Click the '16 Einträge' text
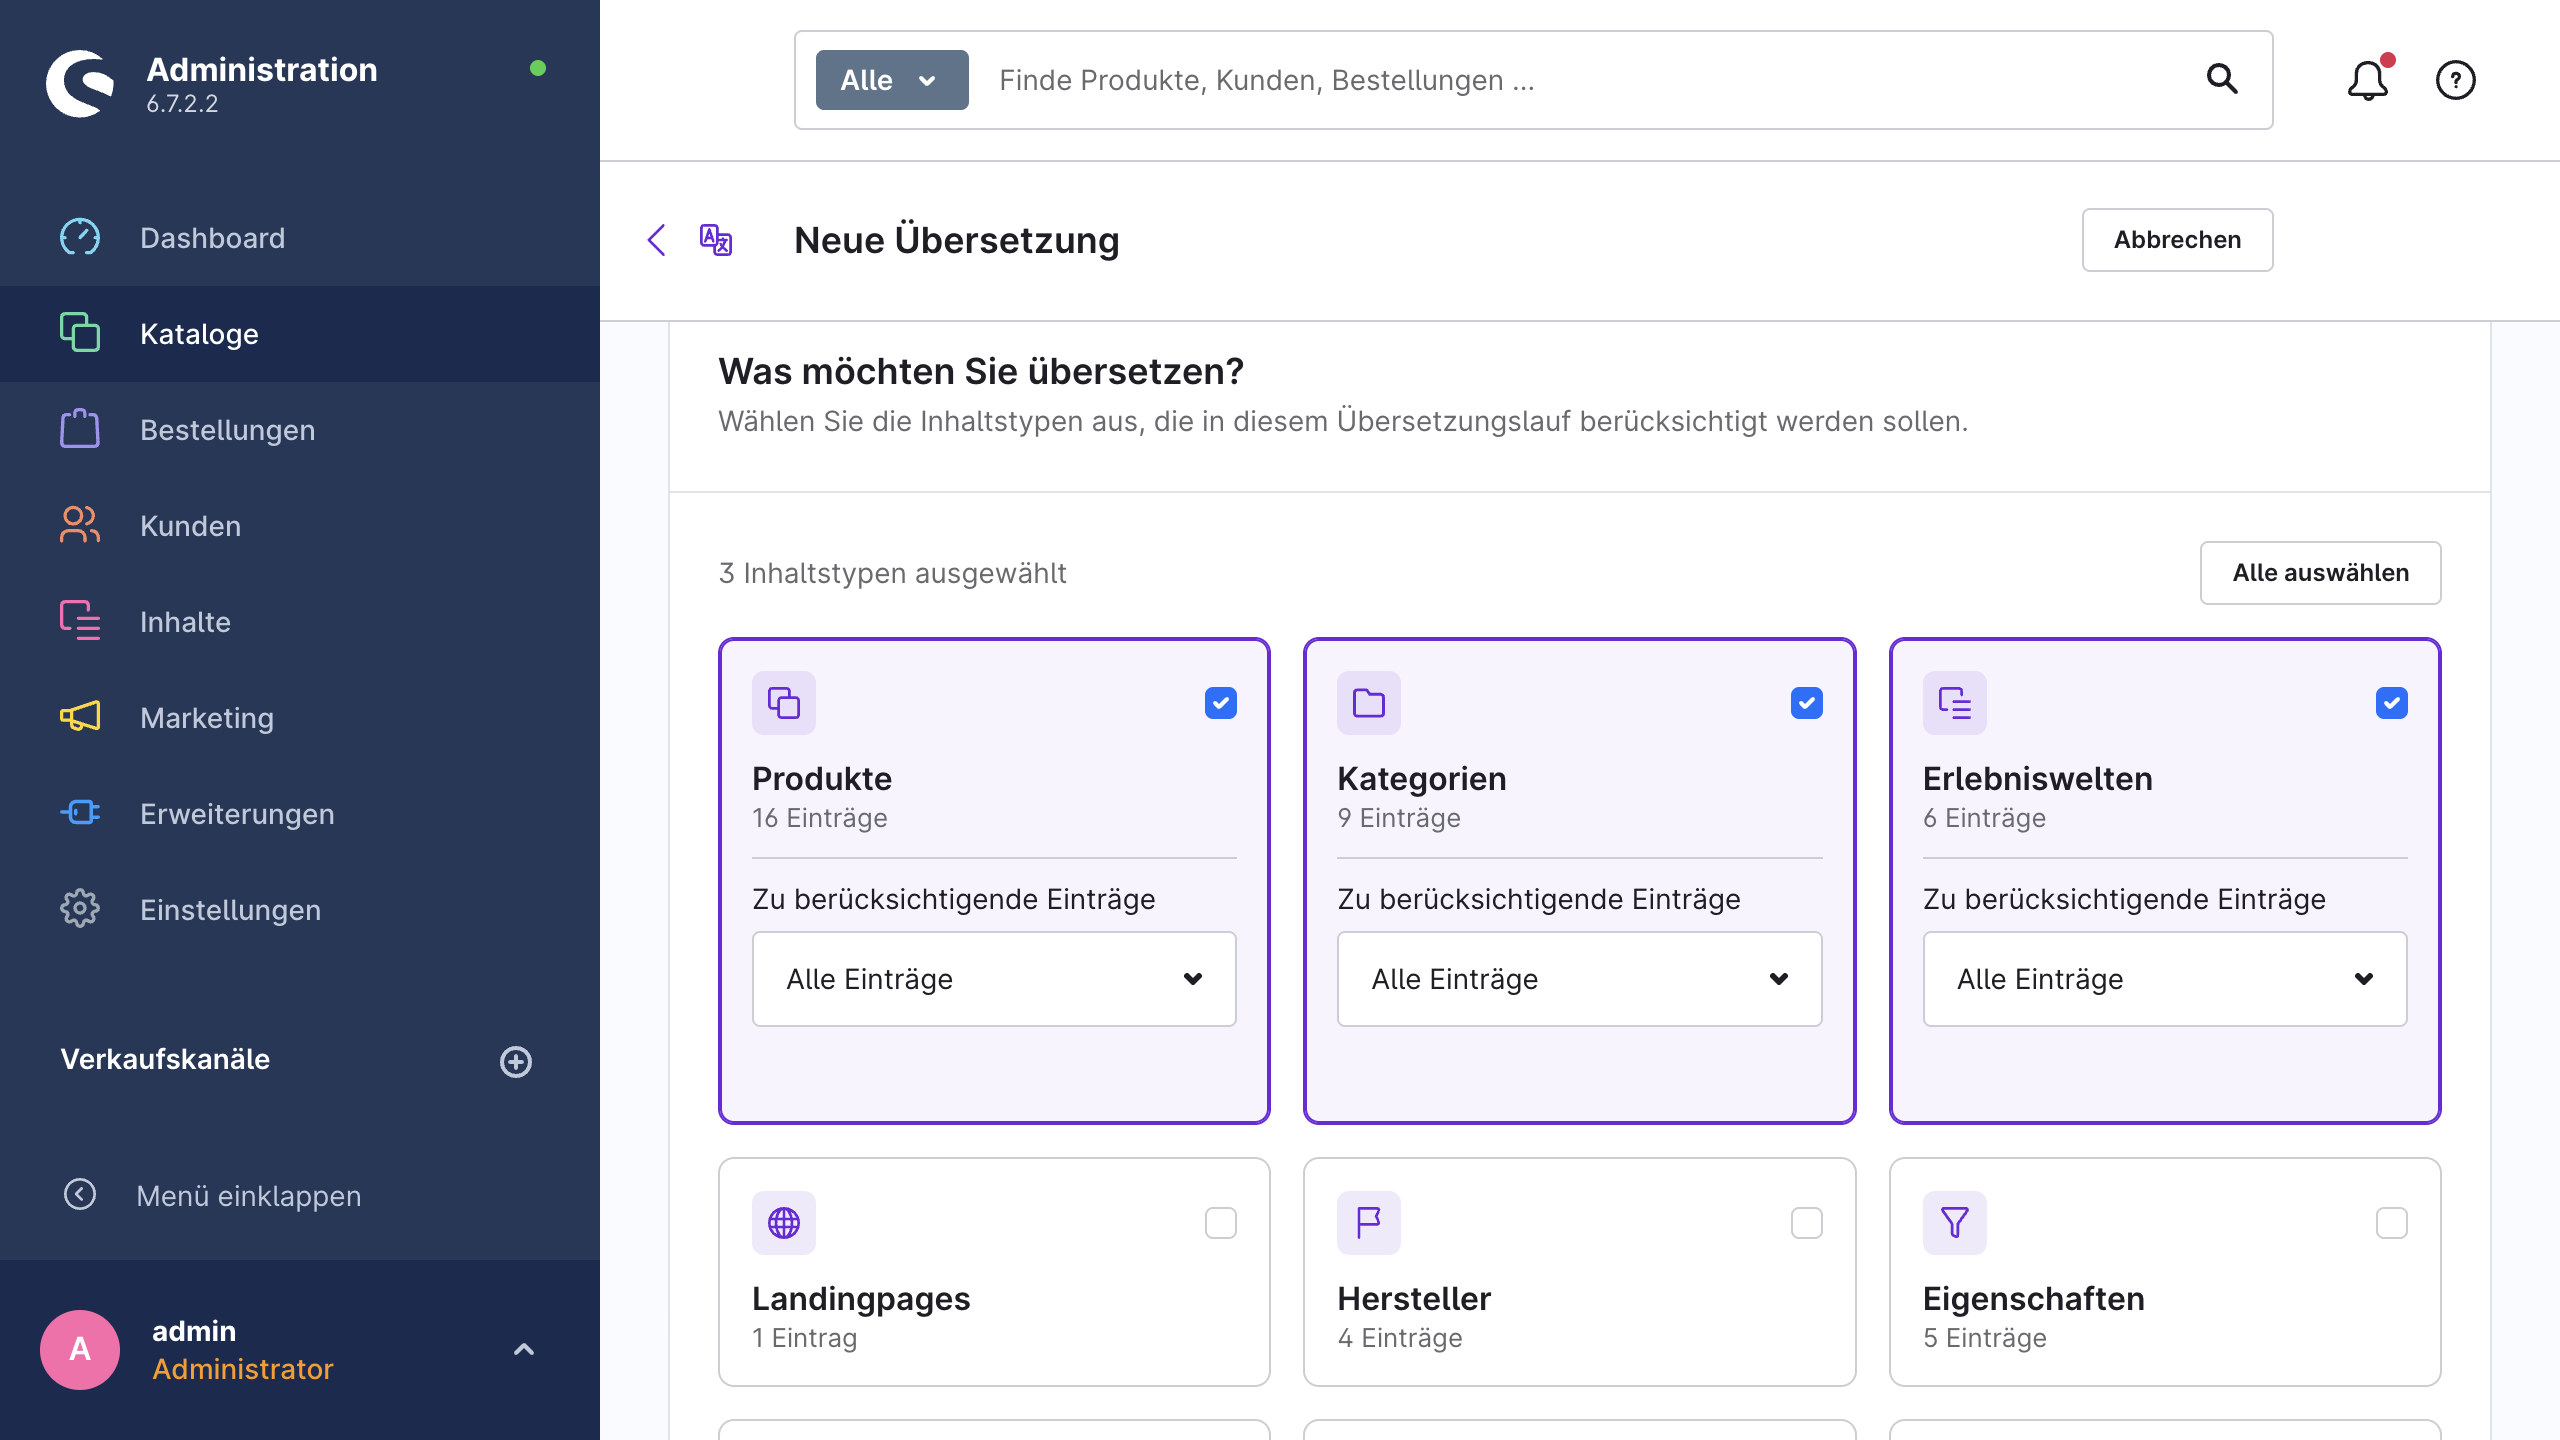 [819, 818]
